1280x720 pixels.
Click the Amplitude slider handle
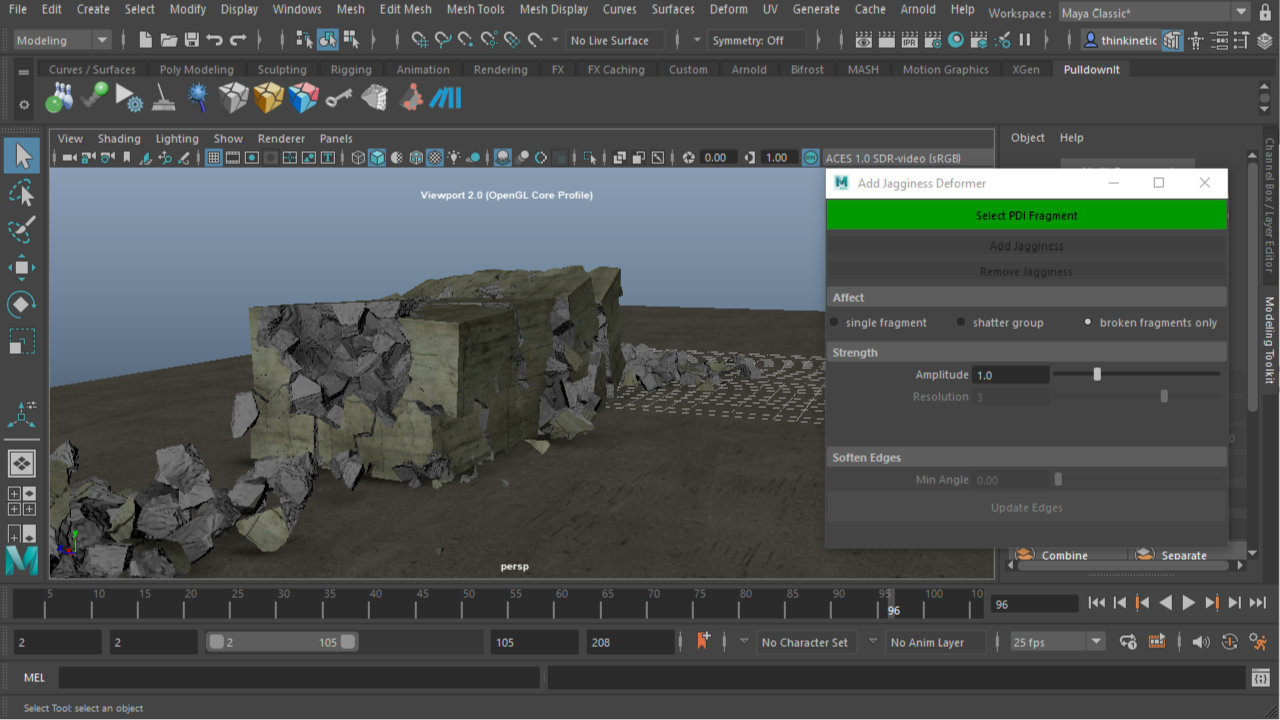(x=1097, y=374)
